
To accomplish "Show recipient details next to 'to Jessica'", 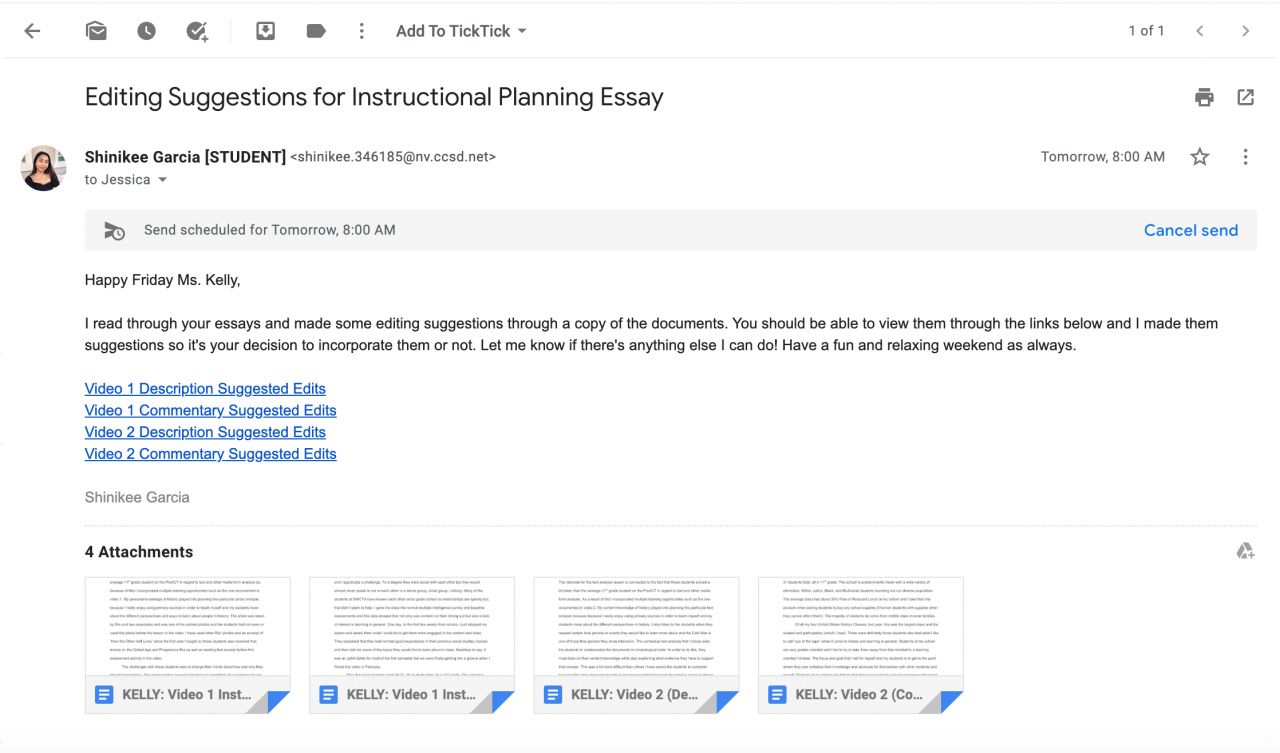I will pos(163,180).
